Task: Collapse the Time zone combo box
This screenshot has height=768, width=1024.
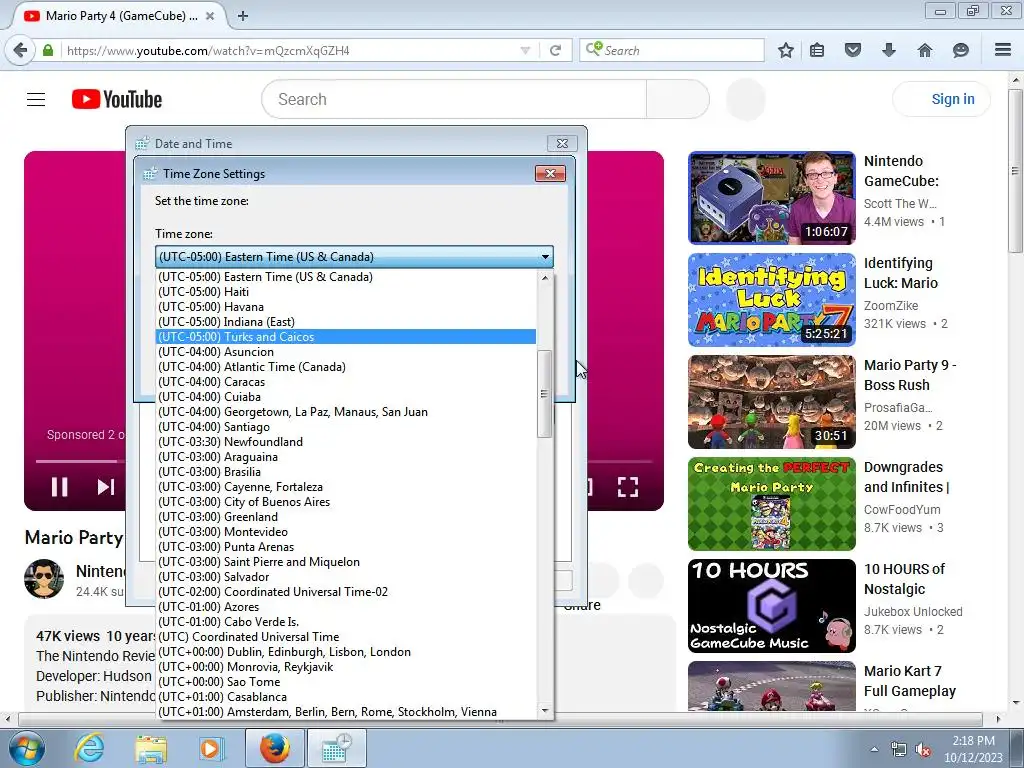Action: click(x=545, y=257)
